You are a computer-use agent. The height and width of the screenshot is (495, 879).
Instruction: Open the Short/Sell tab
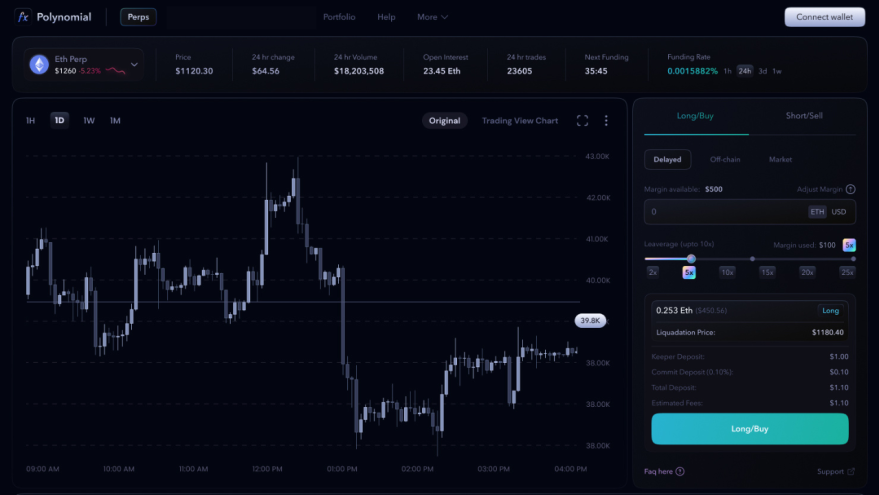(x=804, y=116)
